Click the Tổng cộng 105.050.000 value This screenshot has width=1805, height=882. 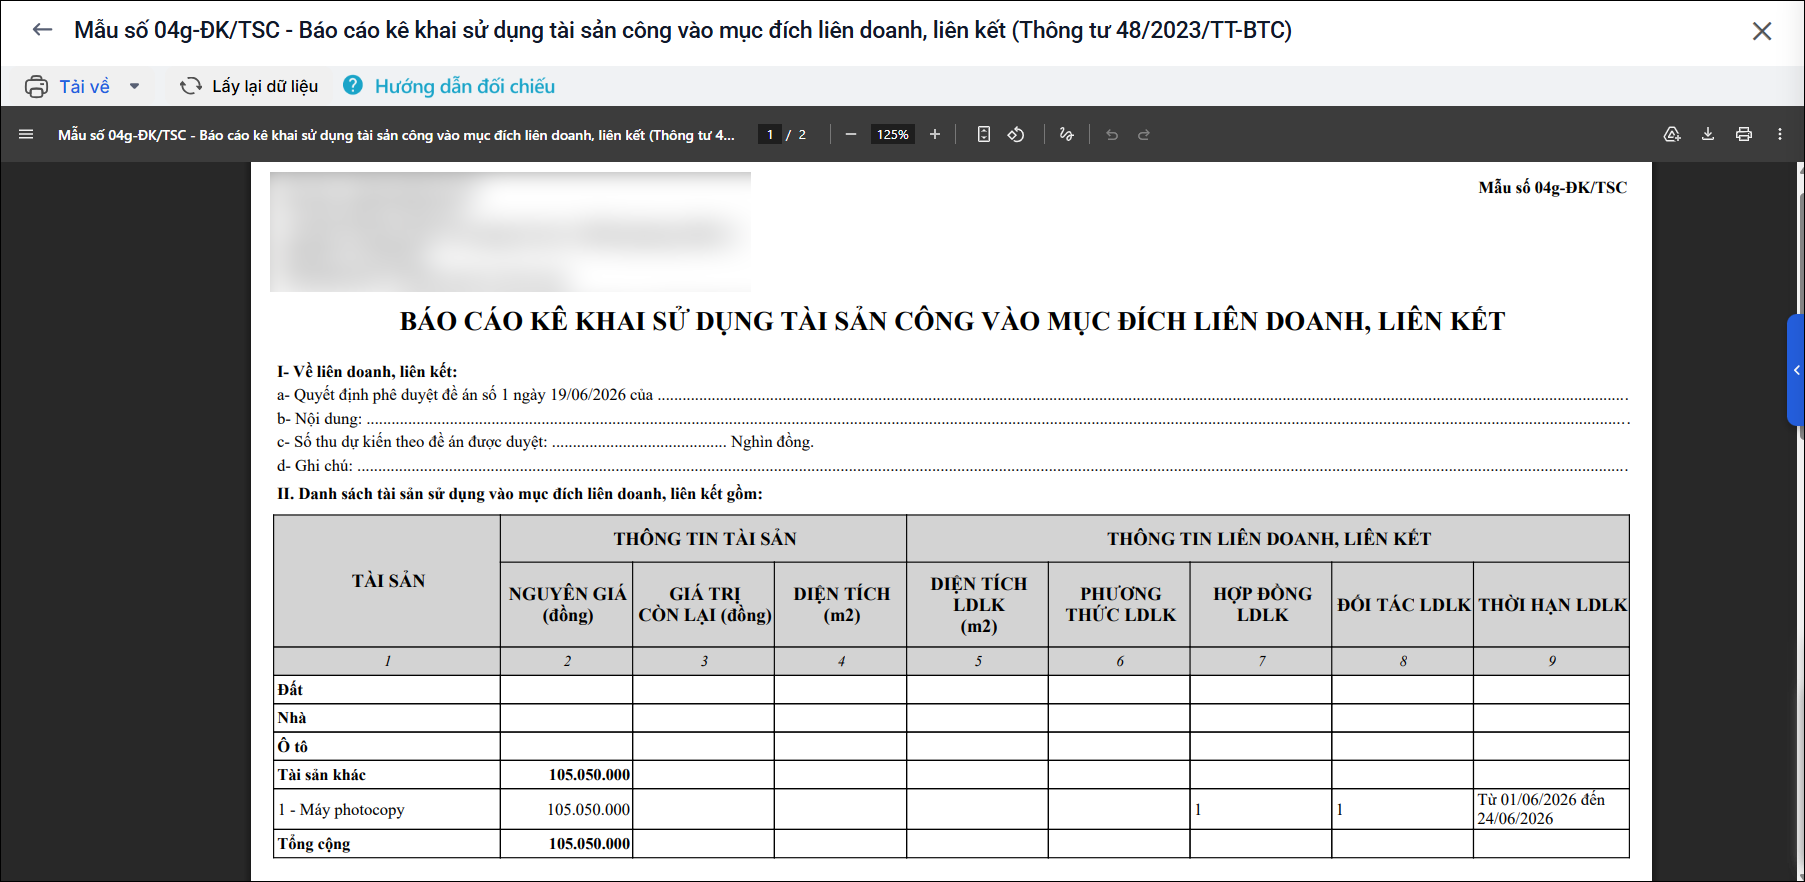click(589, 843)
